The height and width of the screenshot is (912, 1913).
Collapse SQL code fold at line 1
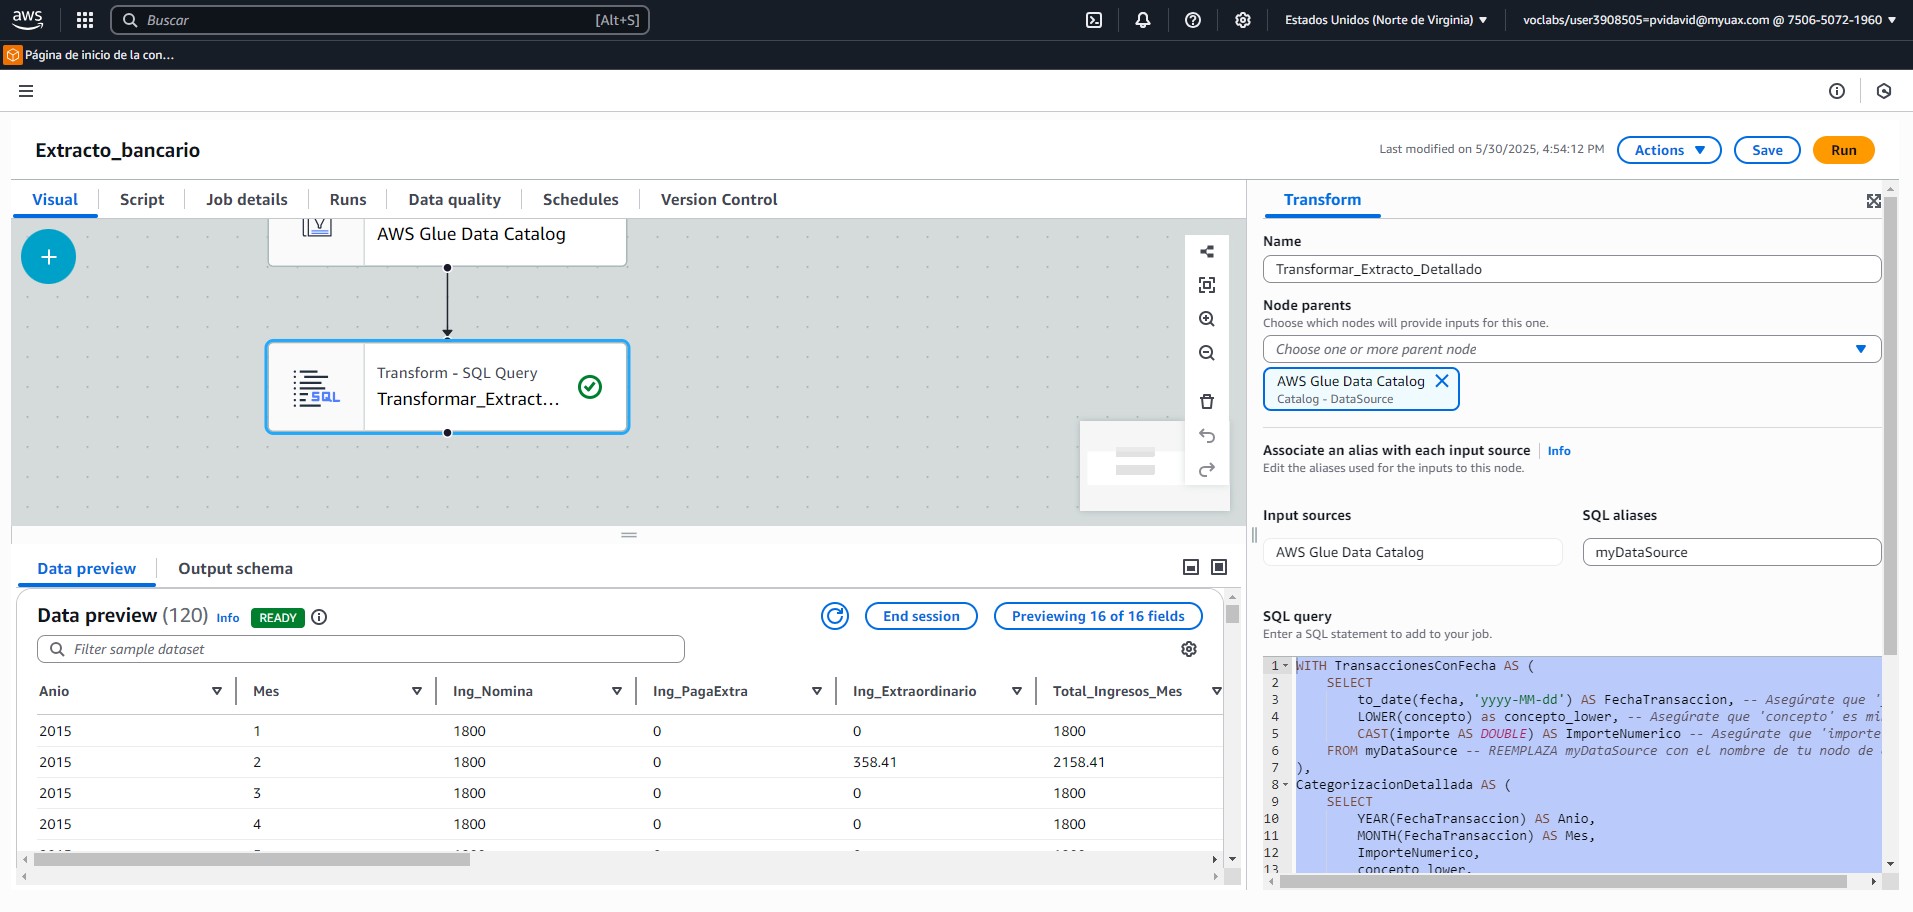tap(1286, 666)
